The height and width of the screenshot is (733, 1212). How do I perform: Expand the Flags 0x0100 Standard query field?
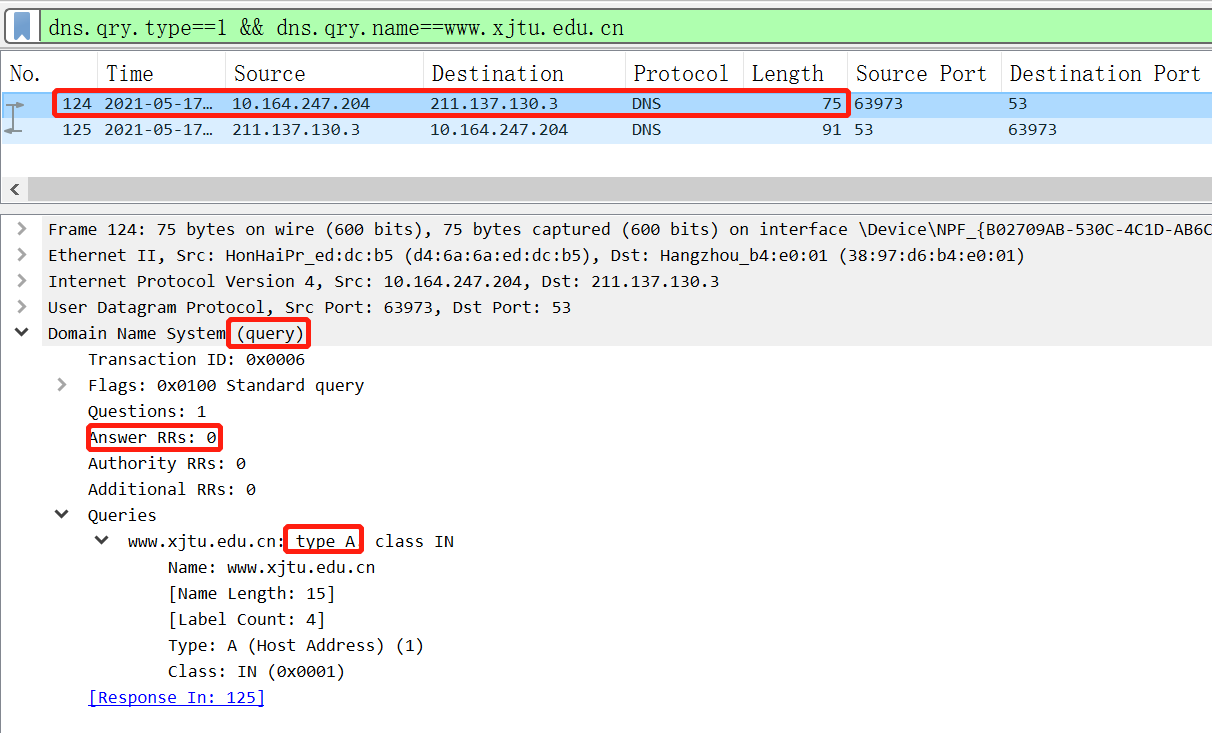pyautogui.click(x=60, y=385)
